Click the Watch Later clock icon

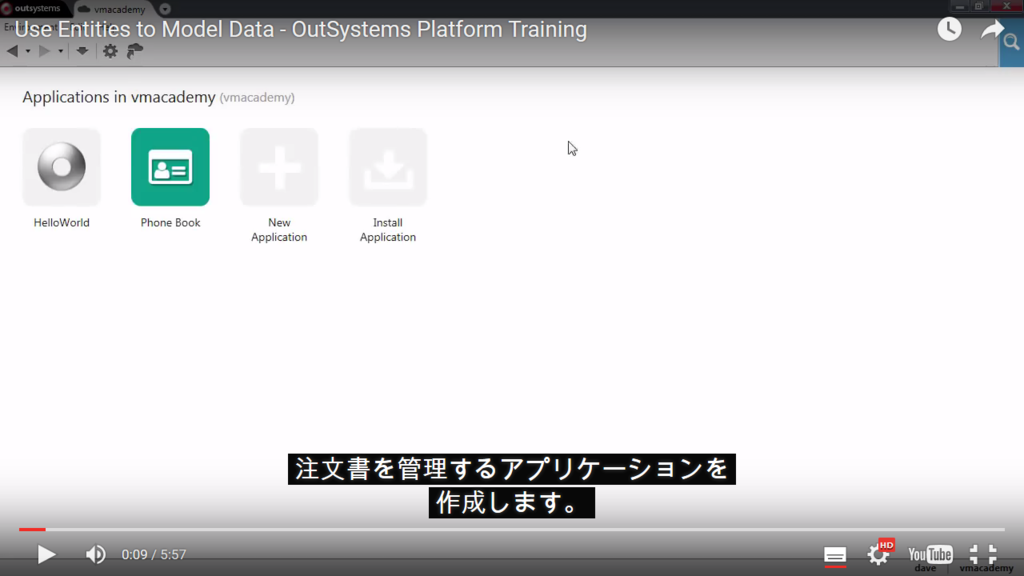pyautogui.click(x=949, y=29)
